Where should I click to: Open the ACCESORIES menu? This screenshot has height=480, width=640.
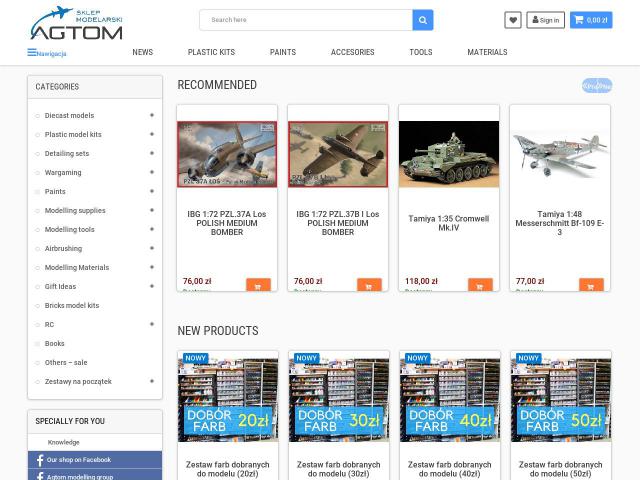353,52
